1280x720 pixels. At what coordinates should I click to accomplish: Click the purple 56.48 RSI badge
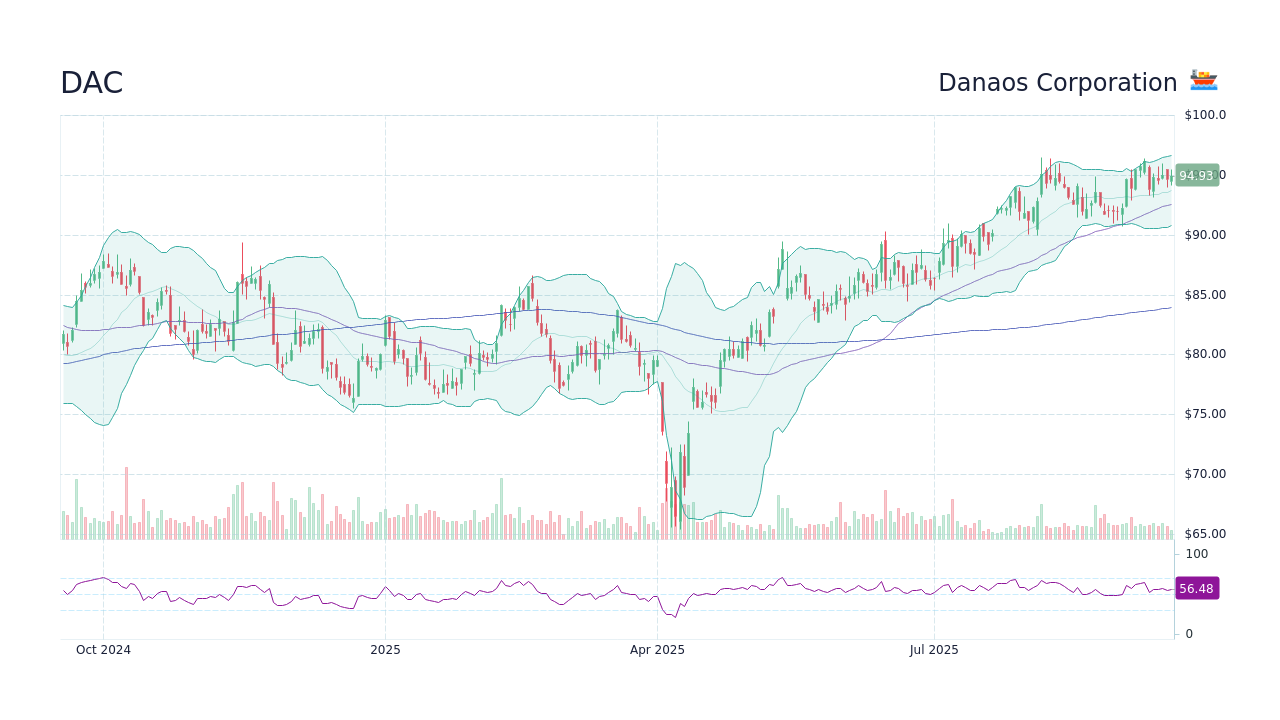point(1195,589)
